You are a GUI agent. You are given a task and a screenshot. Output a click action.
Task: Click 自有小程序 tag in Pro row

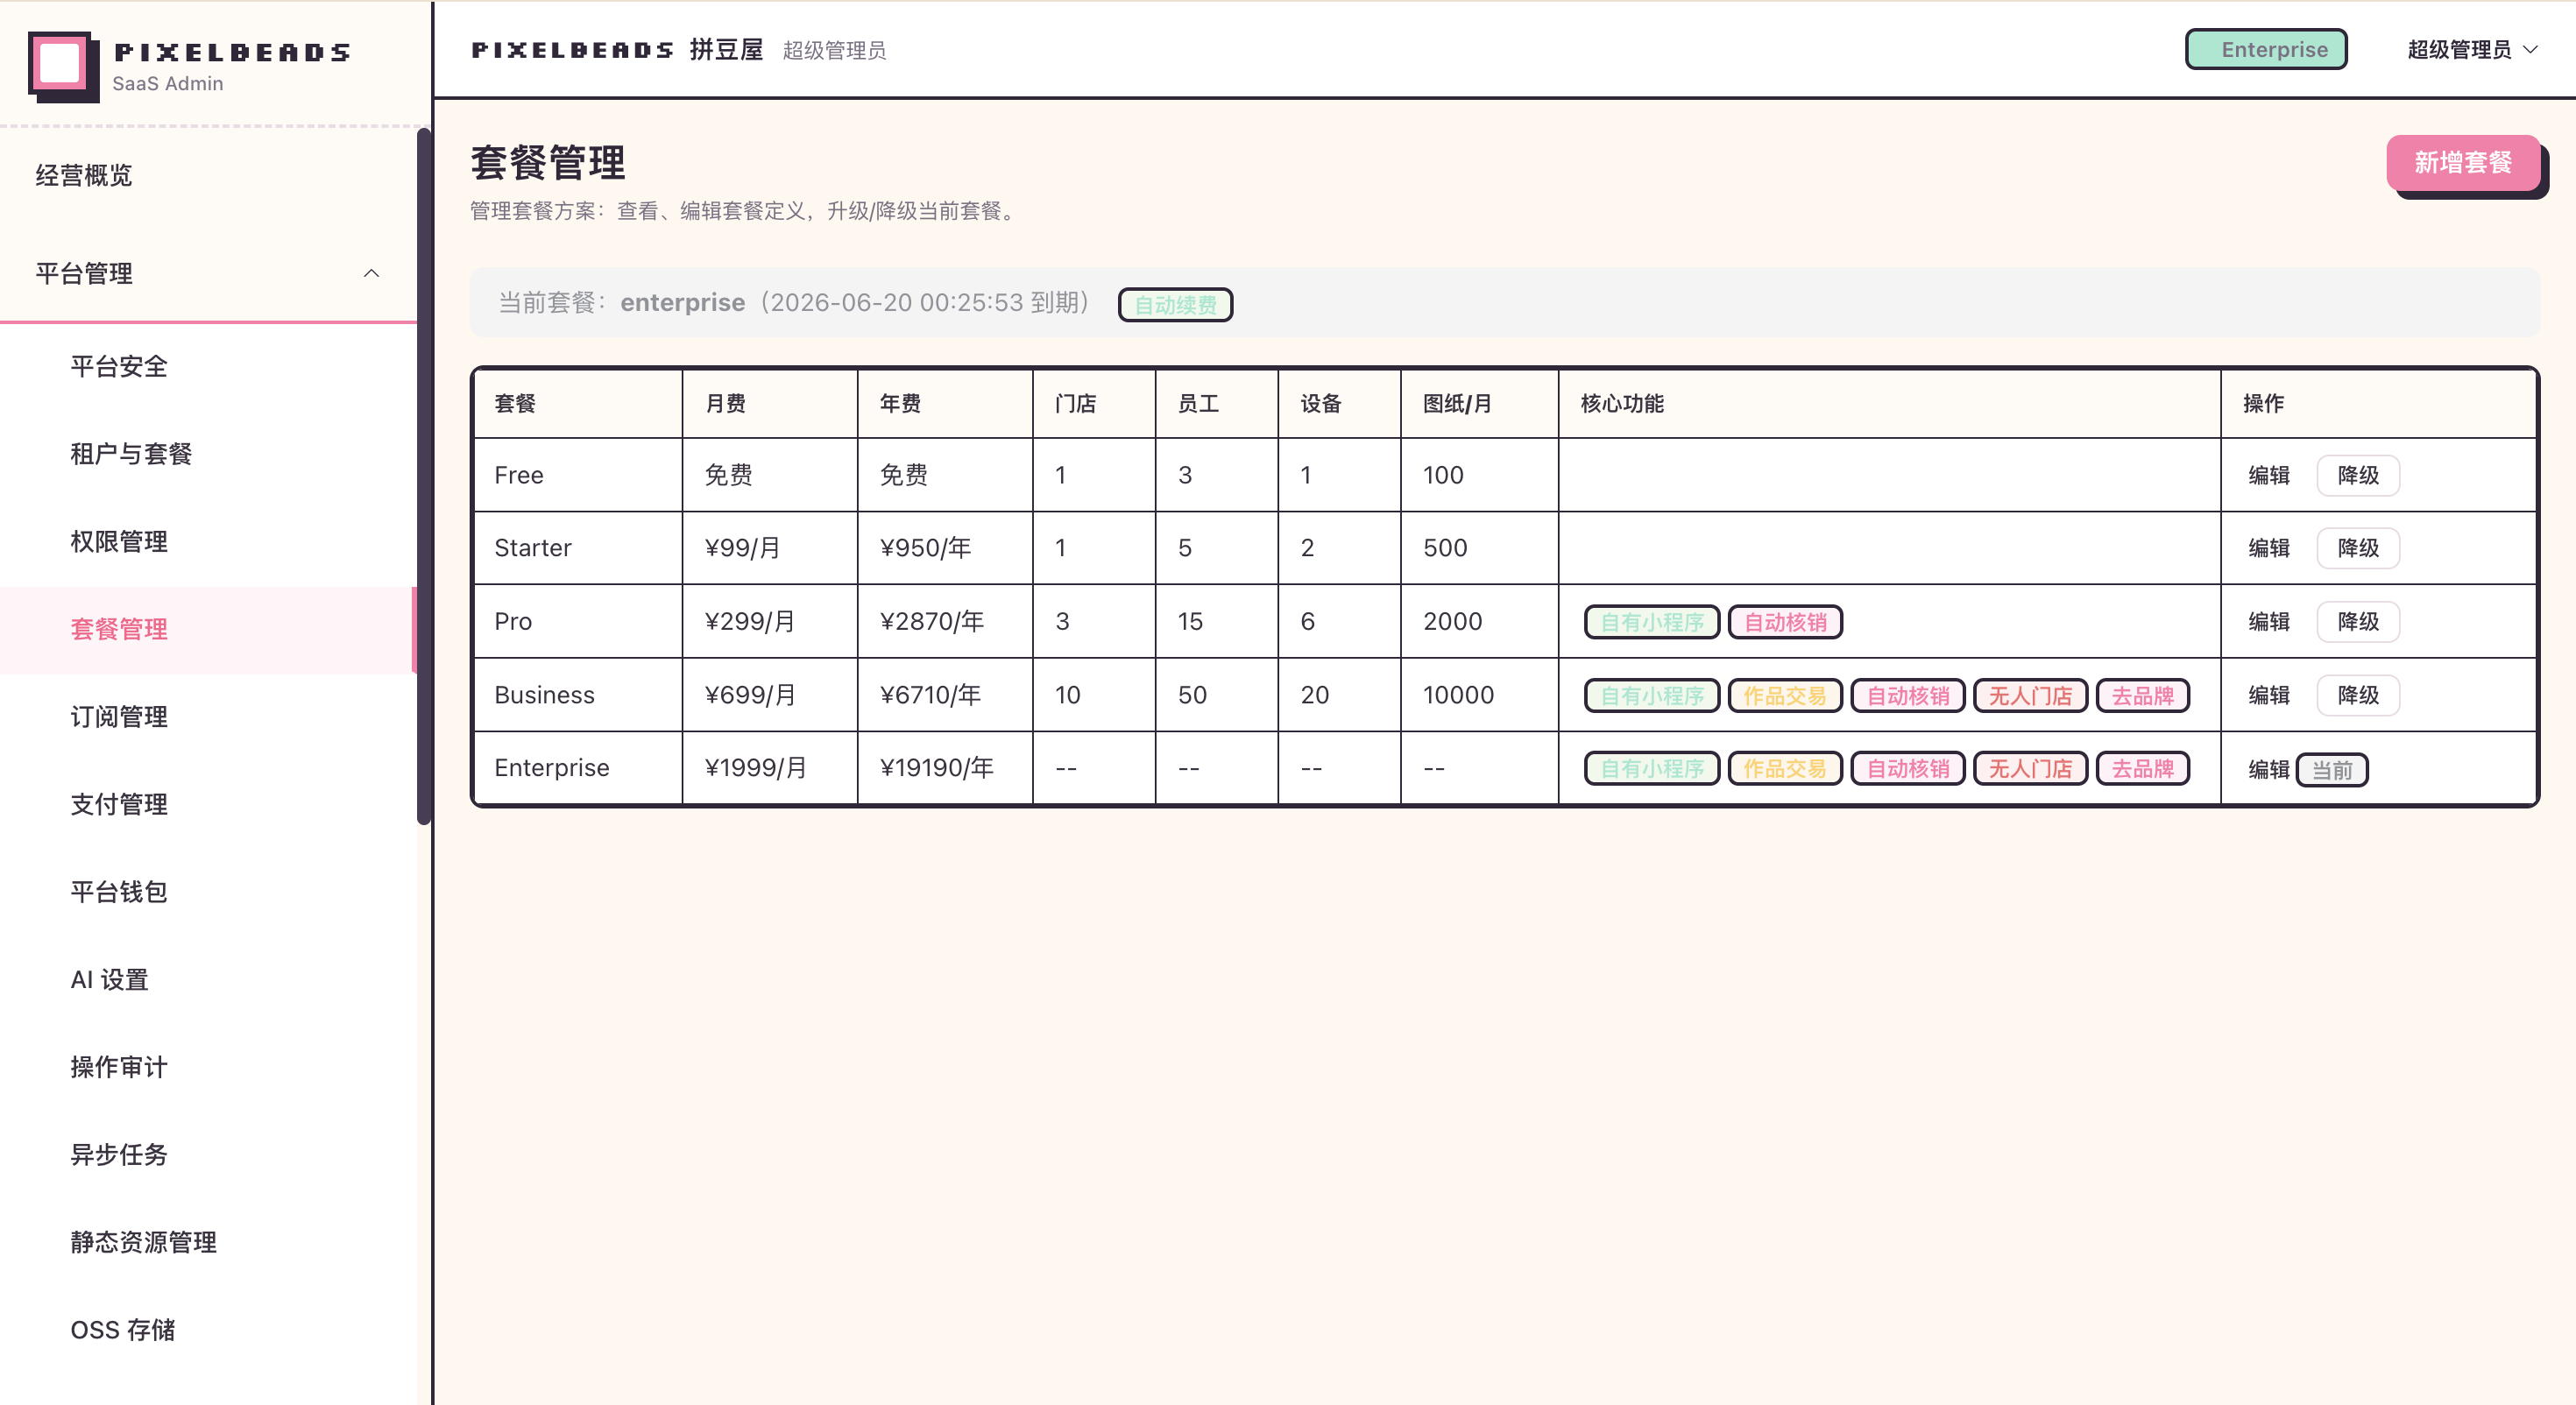tap(1652, 622)
